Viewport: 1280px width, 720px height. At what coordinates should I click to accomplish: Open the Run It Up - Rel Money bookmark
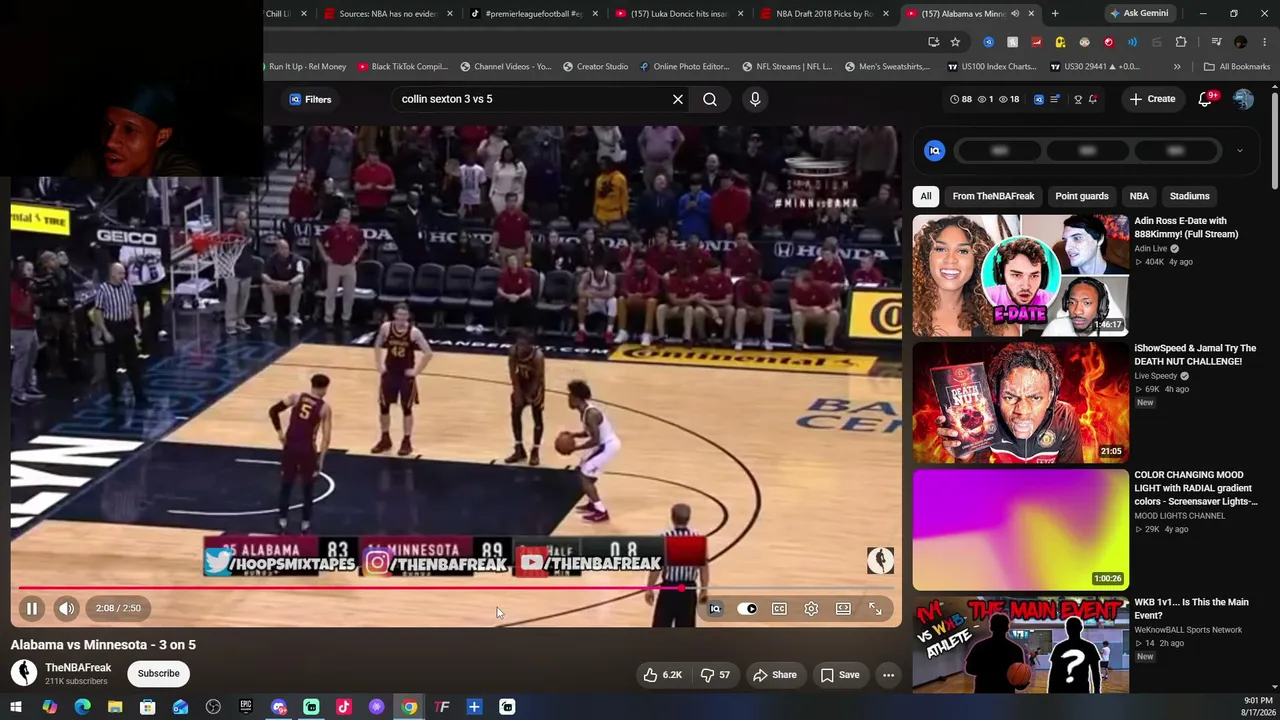coord(307,67)
